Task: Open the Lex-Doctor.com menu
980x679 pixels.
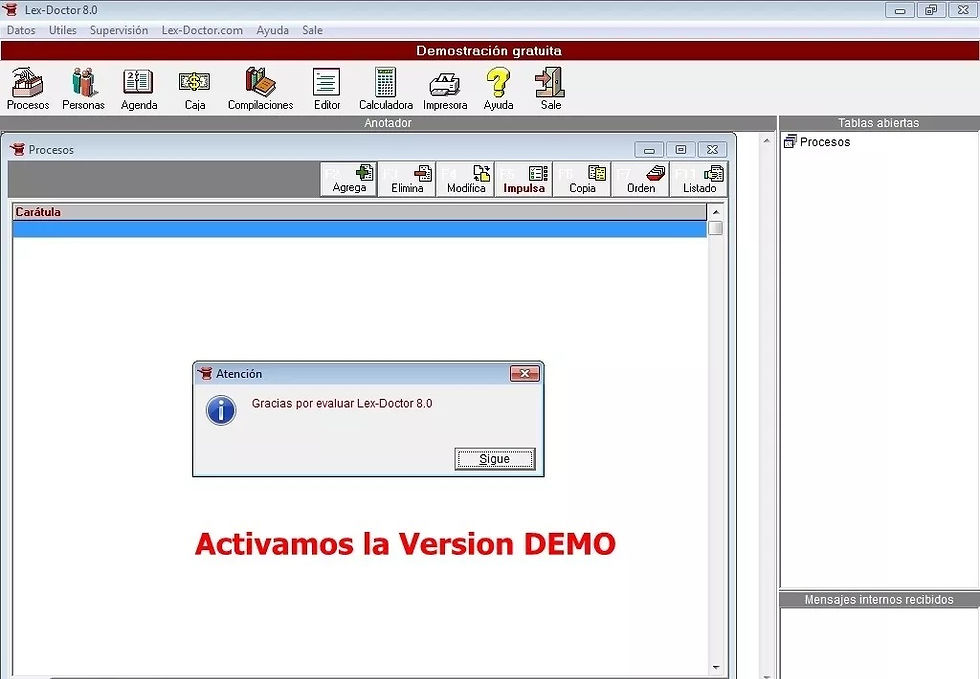Action: pos(202,30)
